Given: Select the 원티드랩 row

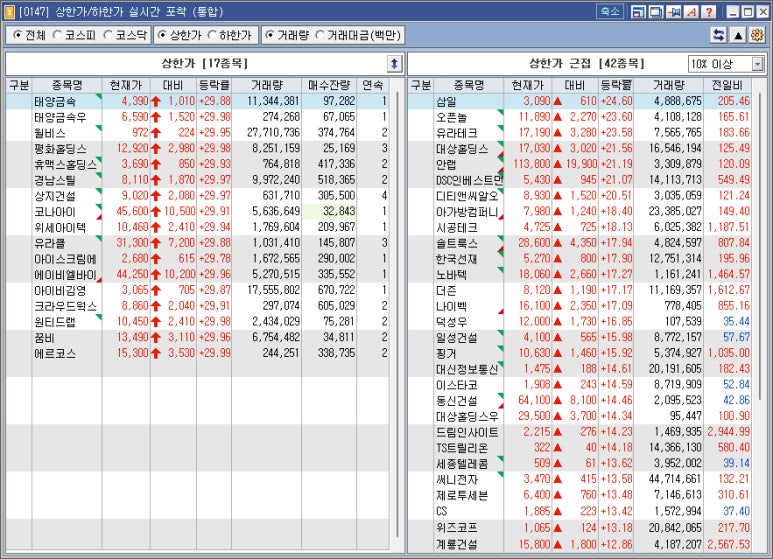Looking at the screenshot, I should pos(197,322).
